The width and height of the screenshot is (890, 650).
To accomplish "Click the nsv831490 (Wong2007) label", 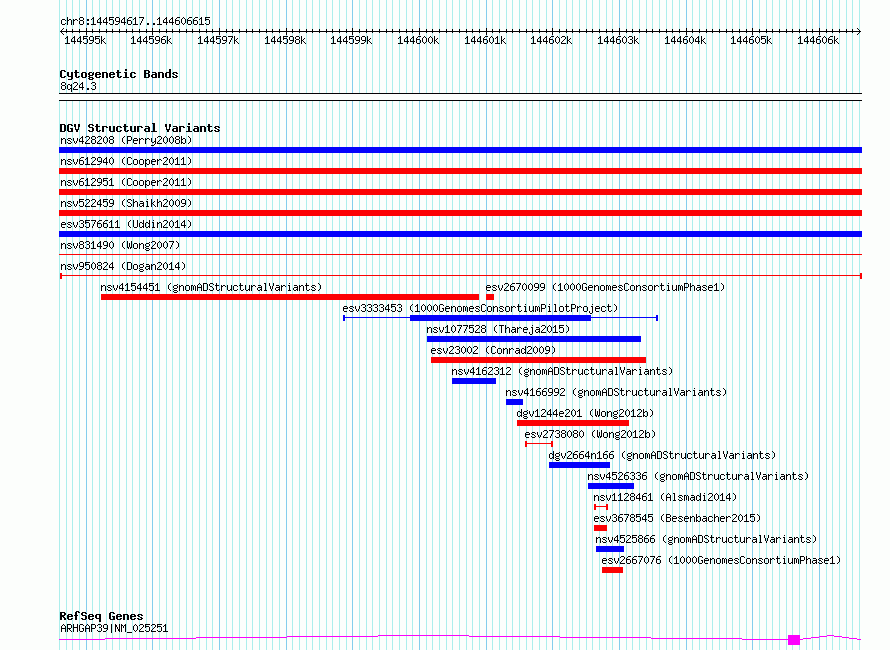I will pos(120,245).
